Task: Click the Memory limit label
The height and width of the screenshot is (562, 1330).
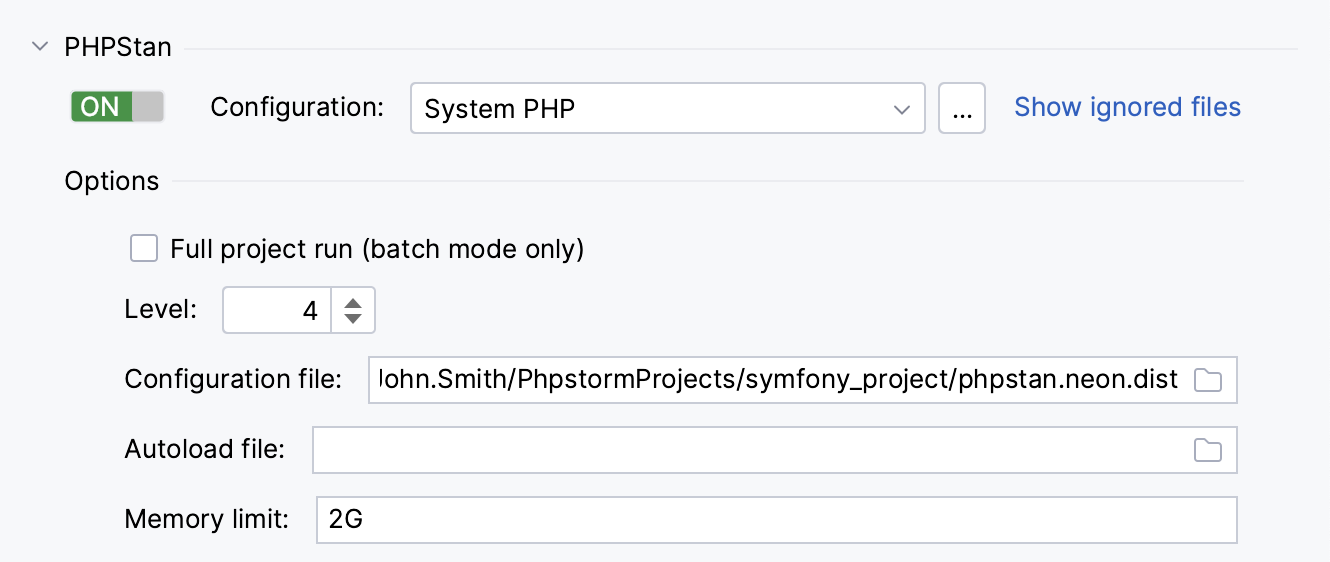Action: click(207, 519)
